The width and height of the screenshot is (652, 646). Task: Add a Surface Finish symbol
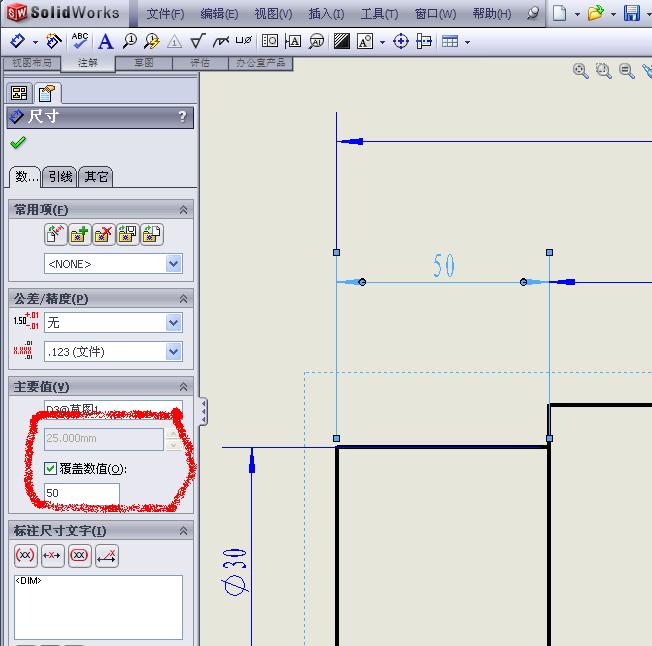[x=198, y=41]
